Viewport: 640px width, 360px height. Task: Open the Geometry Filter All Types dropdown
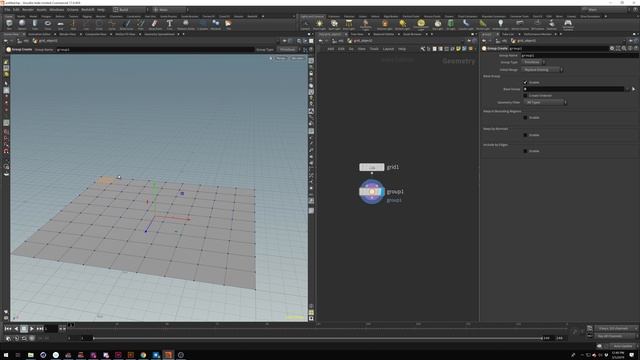click(x=545, y=102)
